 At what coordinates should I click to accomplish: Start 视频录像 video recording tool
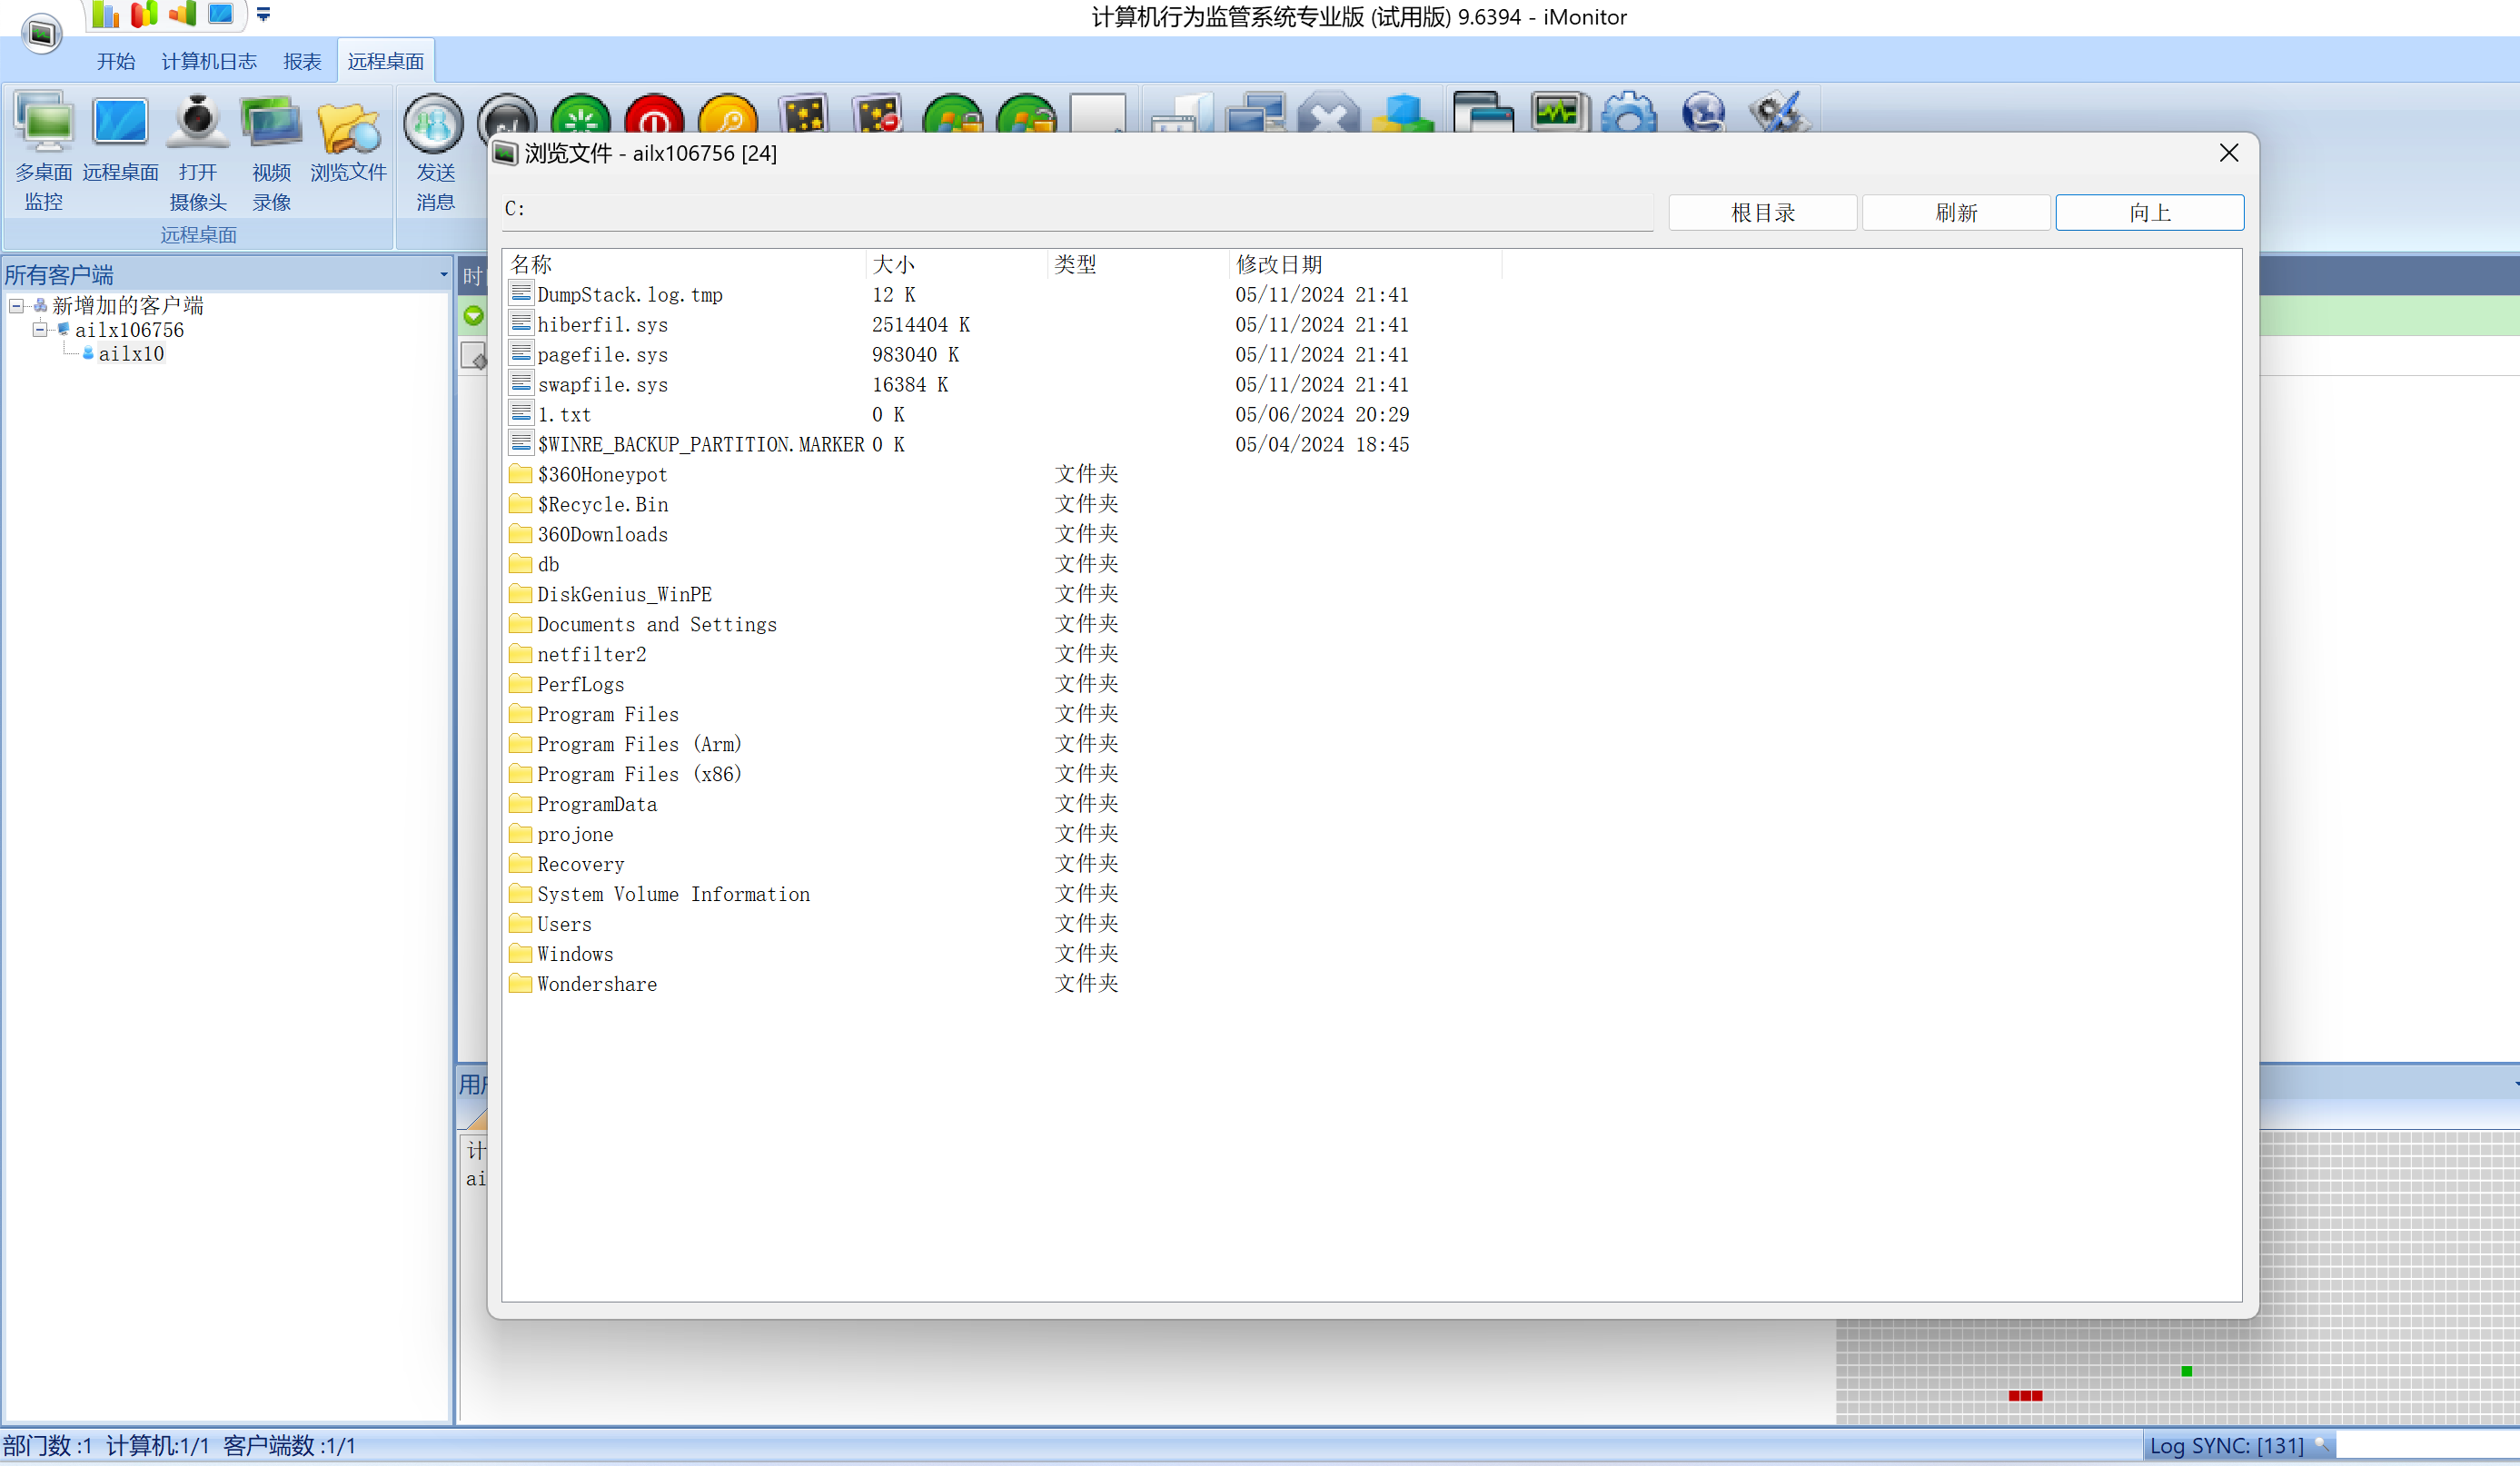[x=271, y=150]
